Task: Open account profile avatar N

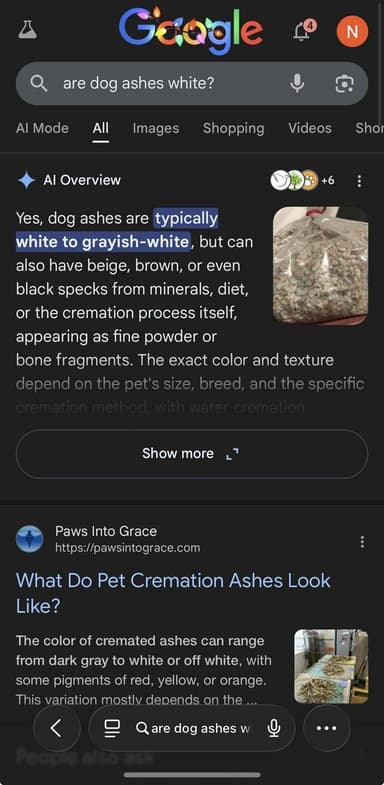Action: click(x=352, y=32)
